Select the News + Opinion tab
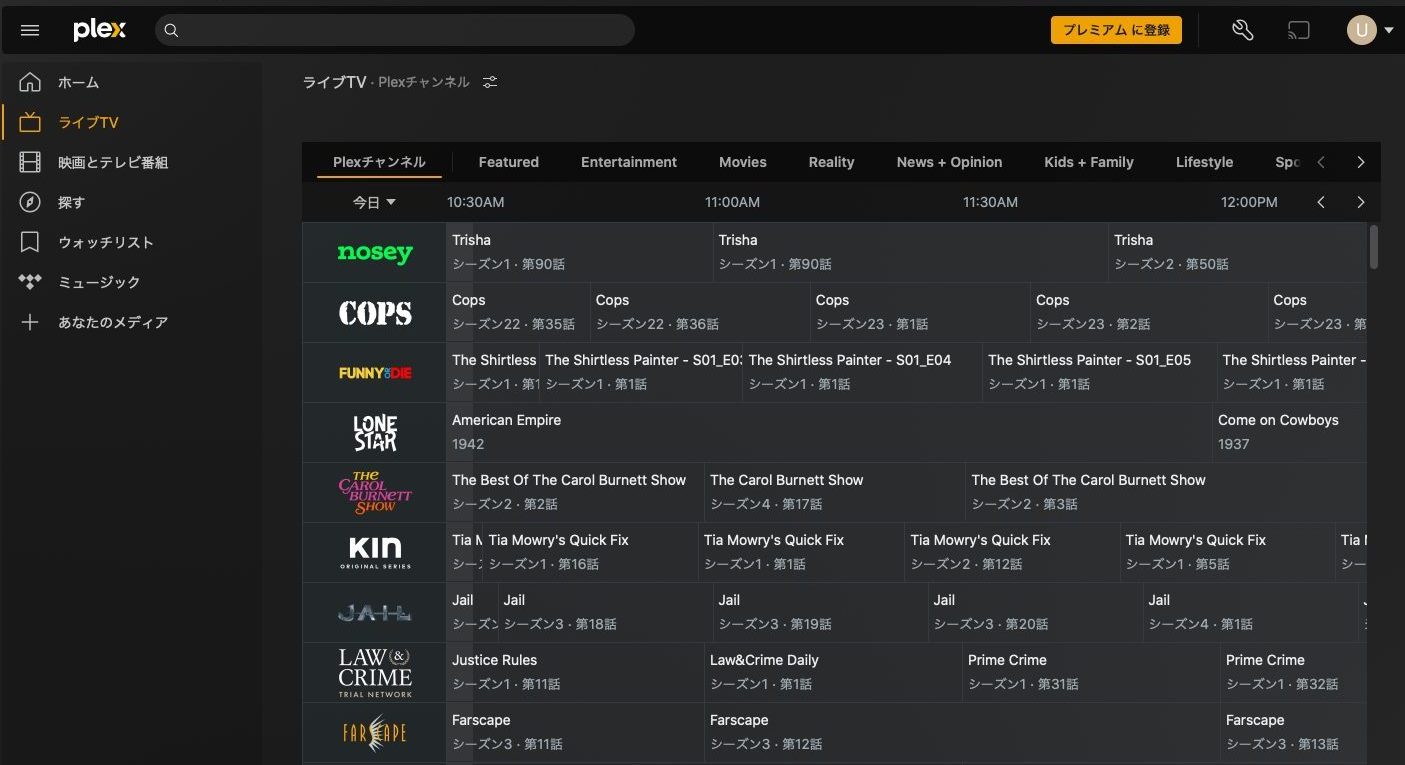Screen dimensions: 1405x765 pos(949,162)
